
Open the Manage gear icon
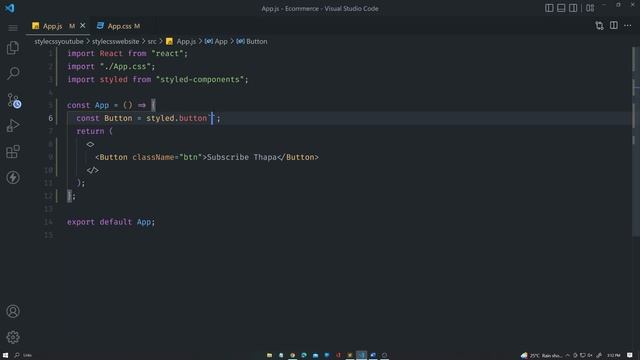pos(13,337)
